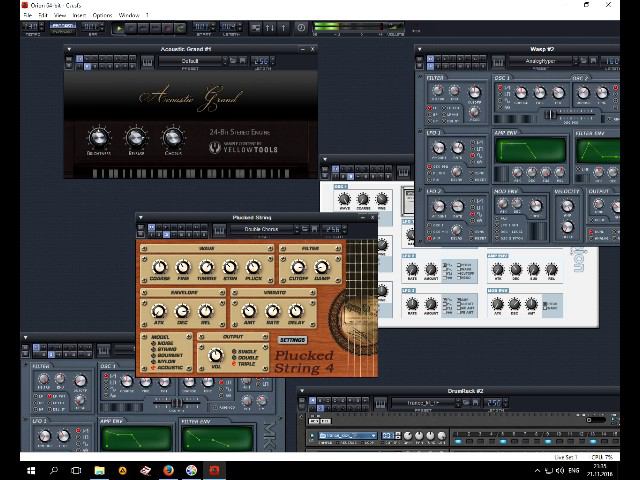
Task: Click the main volume level meter slider
Action: (349, 27)
